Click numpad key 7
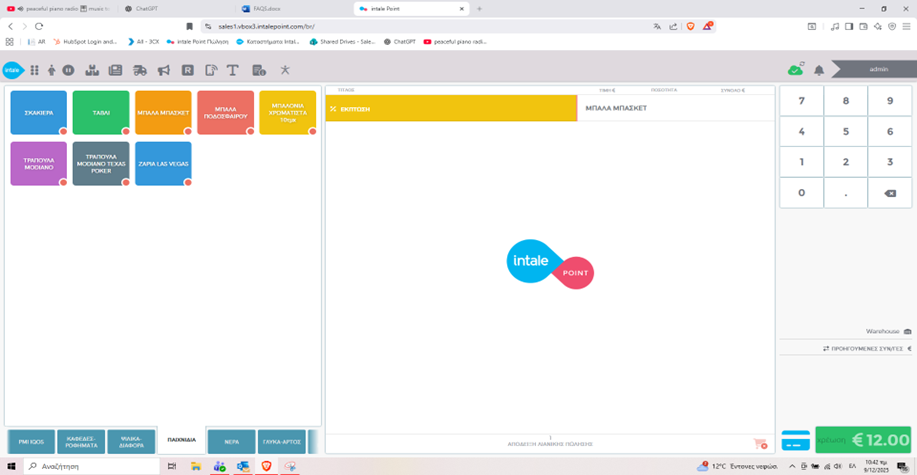917x475 pixels. click(801, 101)
